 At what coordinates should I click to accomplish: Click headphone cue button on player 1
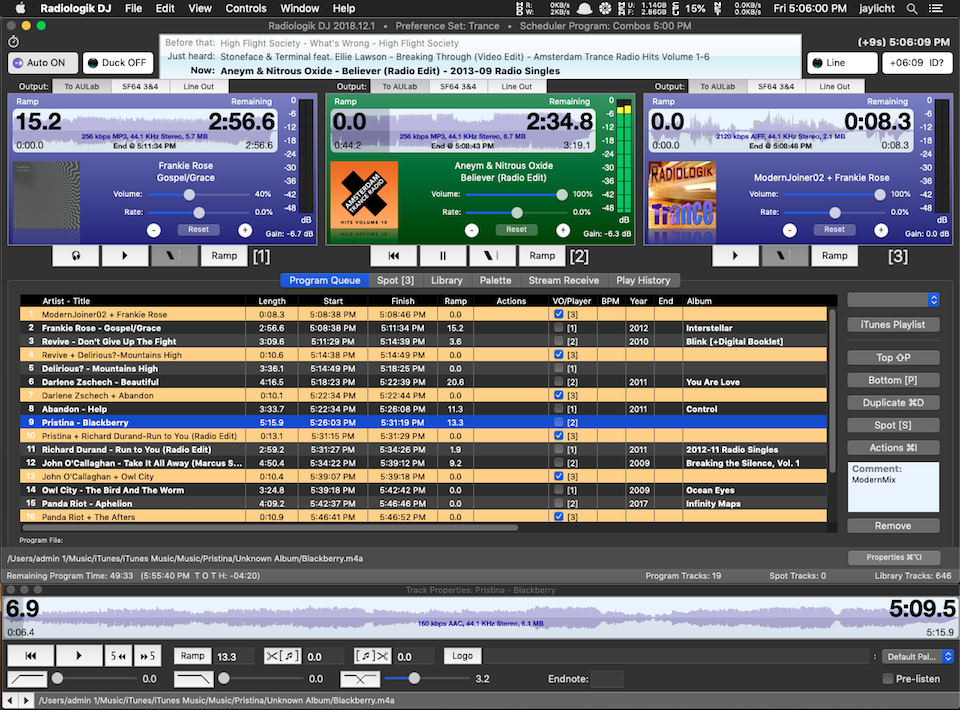pyautogui.click(x=76, y=256)
